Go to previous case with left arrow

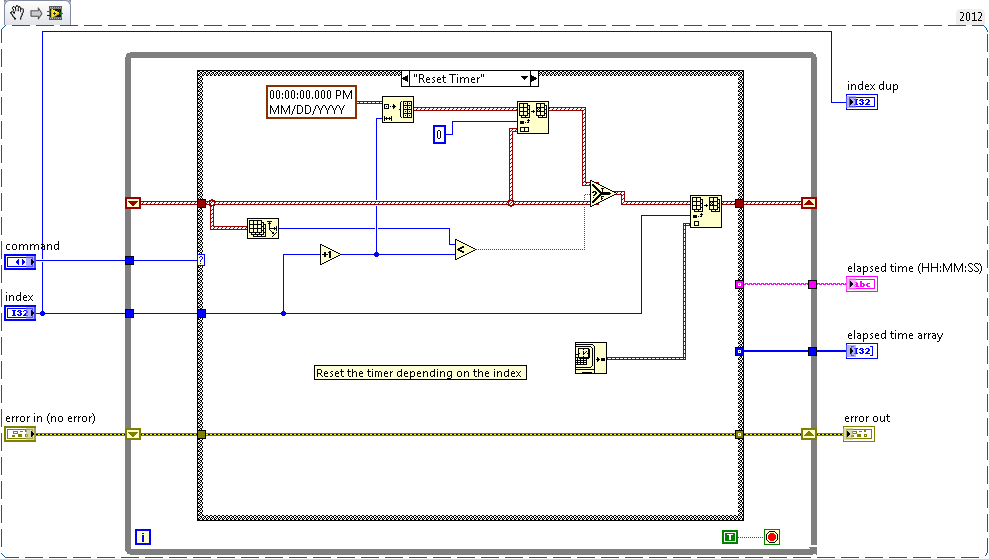404,78
